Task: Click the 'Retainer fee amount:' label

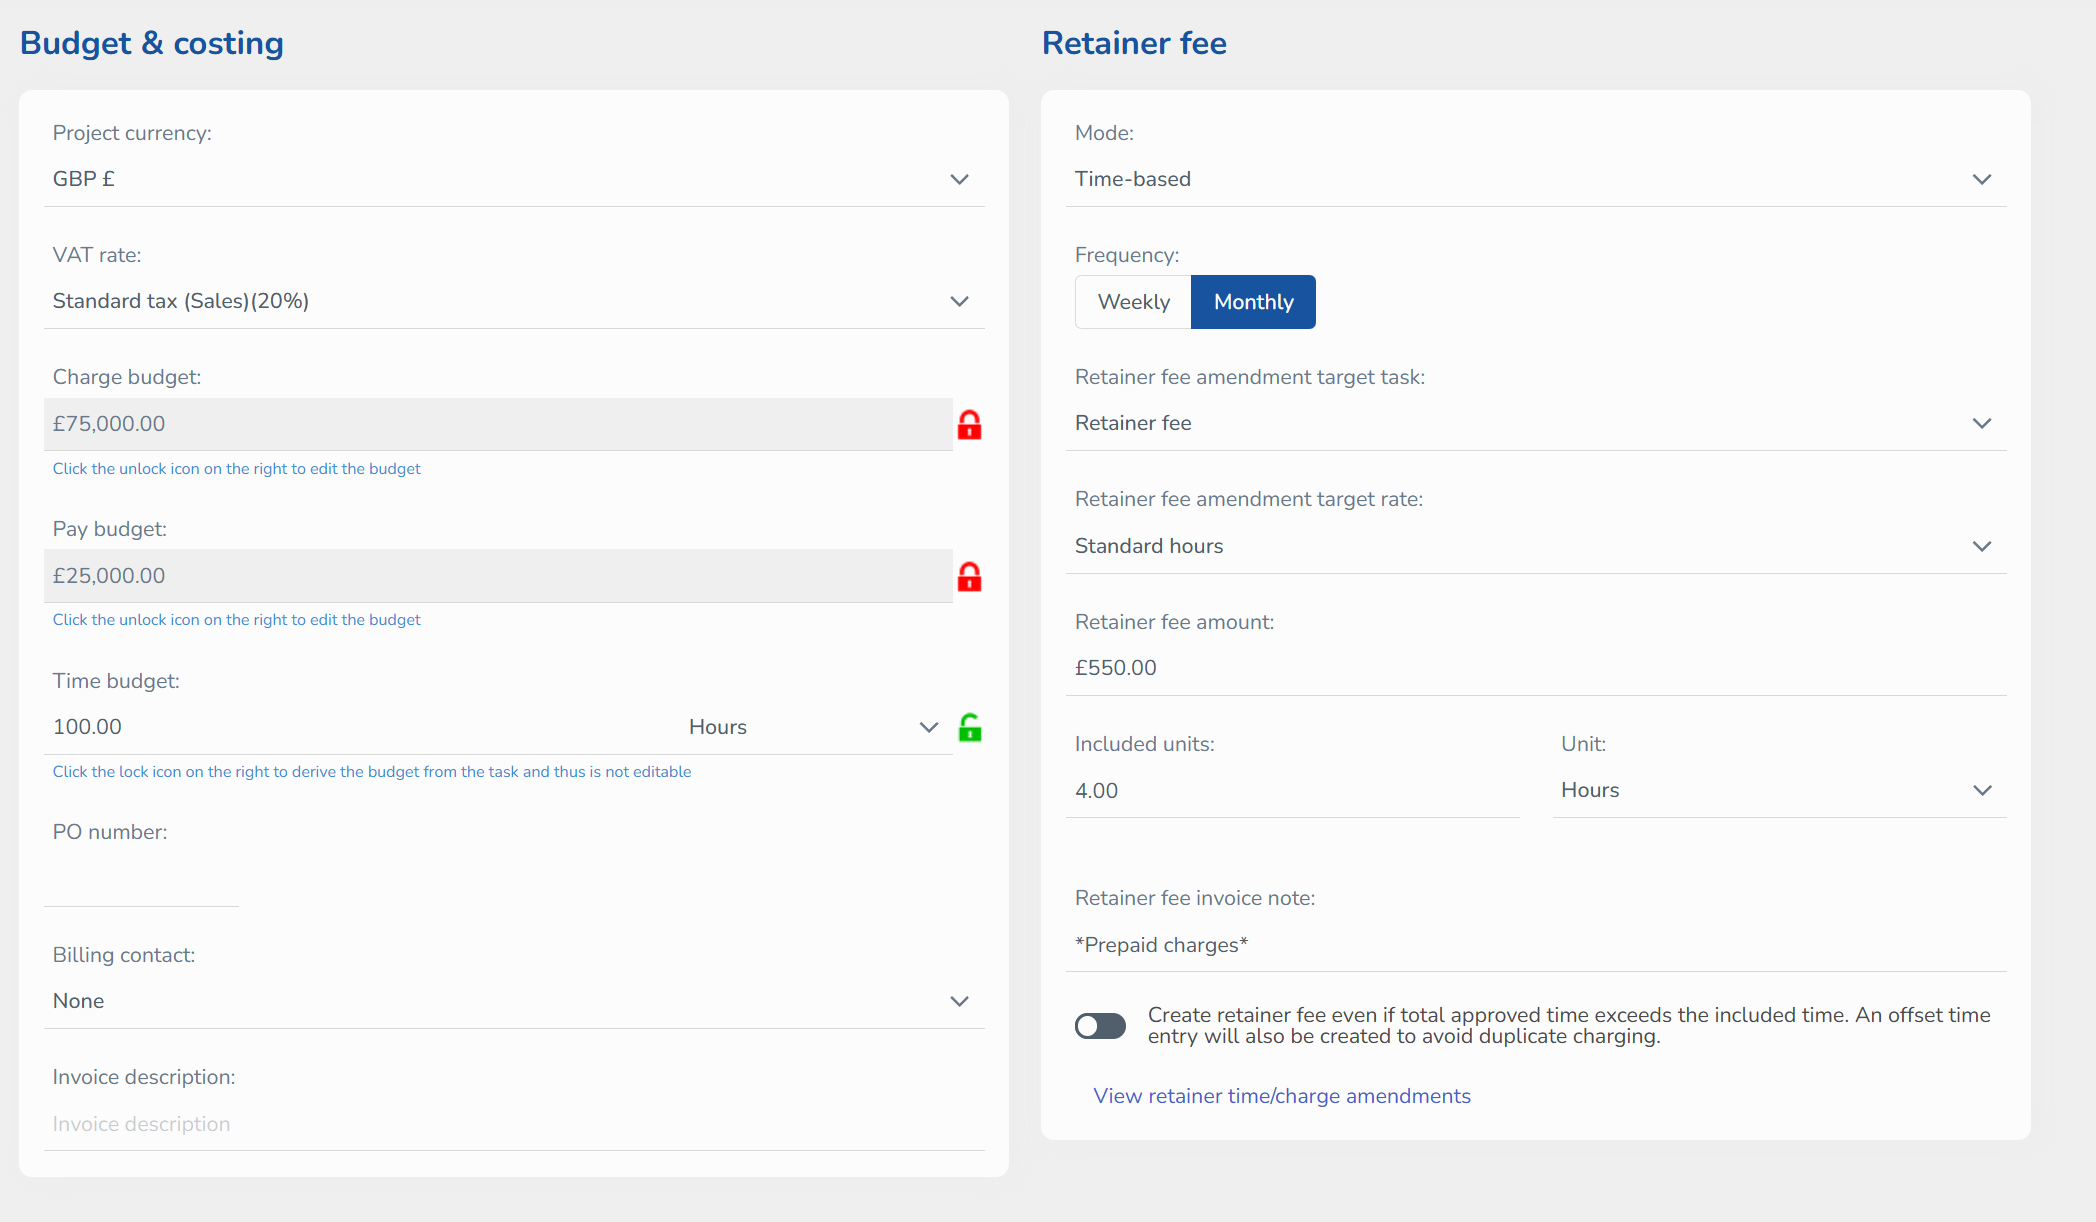Action: 1174,622
